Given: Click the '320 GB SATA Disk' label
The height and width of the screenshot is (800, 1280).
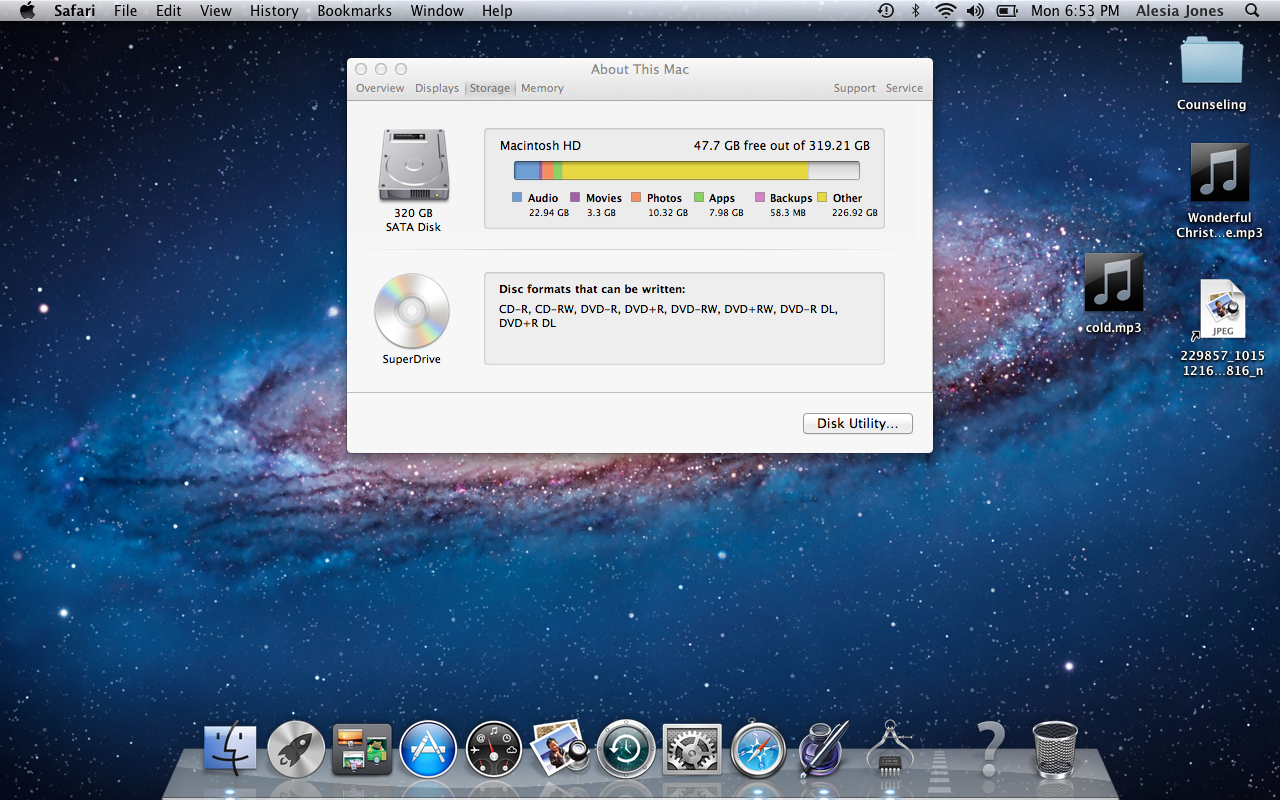Looking at the screenshot, I should (x=413, y=220).
